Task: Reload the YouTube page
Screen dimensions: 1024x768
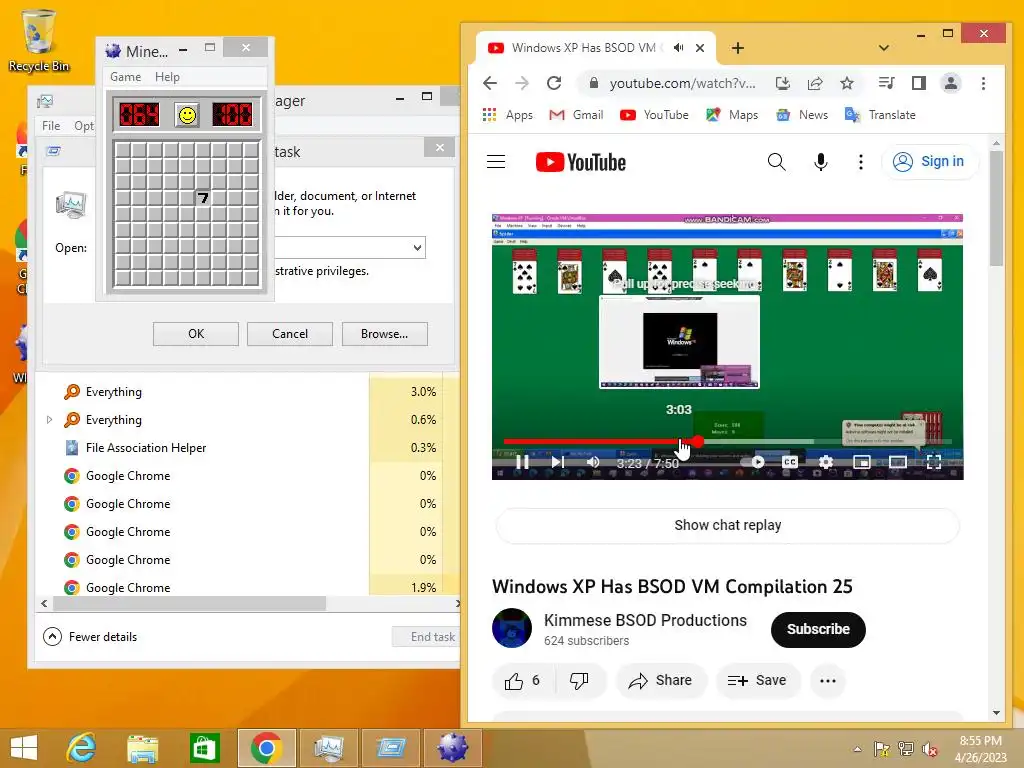Action: 554,83
